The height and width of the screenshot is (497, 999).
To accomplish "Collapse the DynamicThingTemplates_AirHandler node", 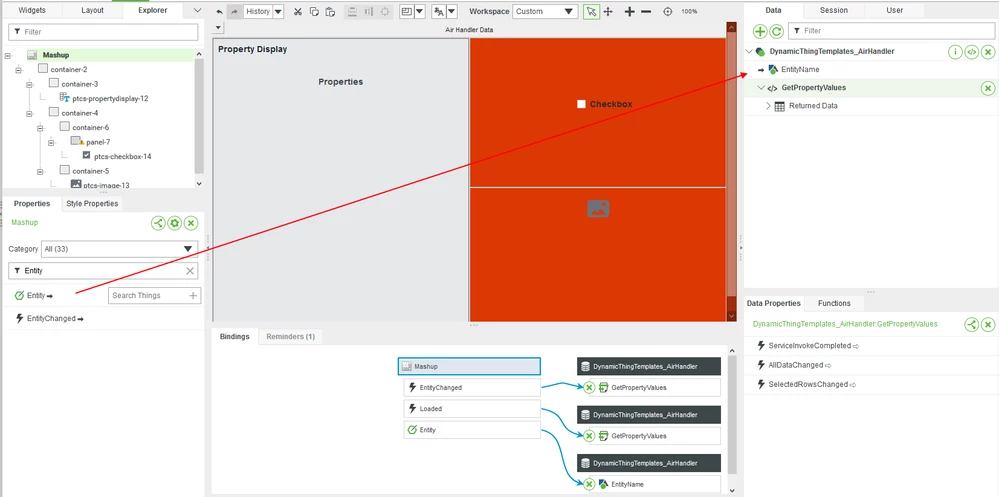I will pos(750,52).
